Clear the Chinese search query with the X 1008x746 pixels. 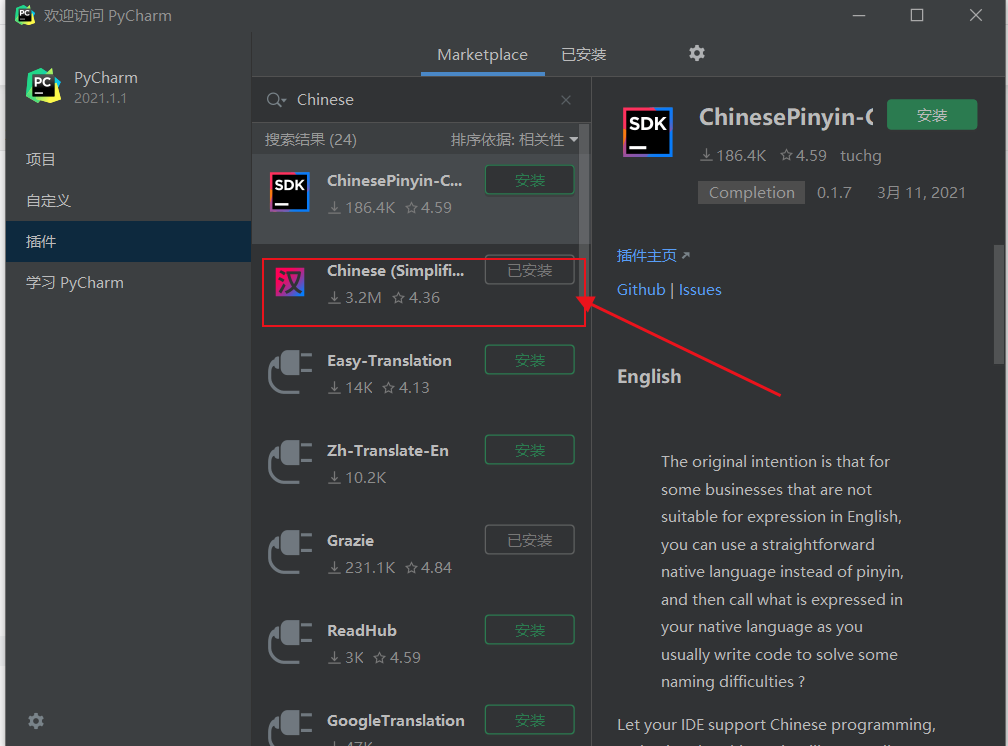click(565, 99)
